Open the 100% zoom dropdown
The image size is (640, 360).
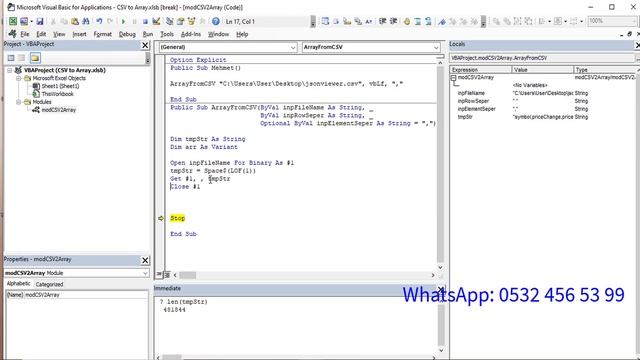coord(634,21)
